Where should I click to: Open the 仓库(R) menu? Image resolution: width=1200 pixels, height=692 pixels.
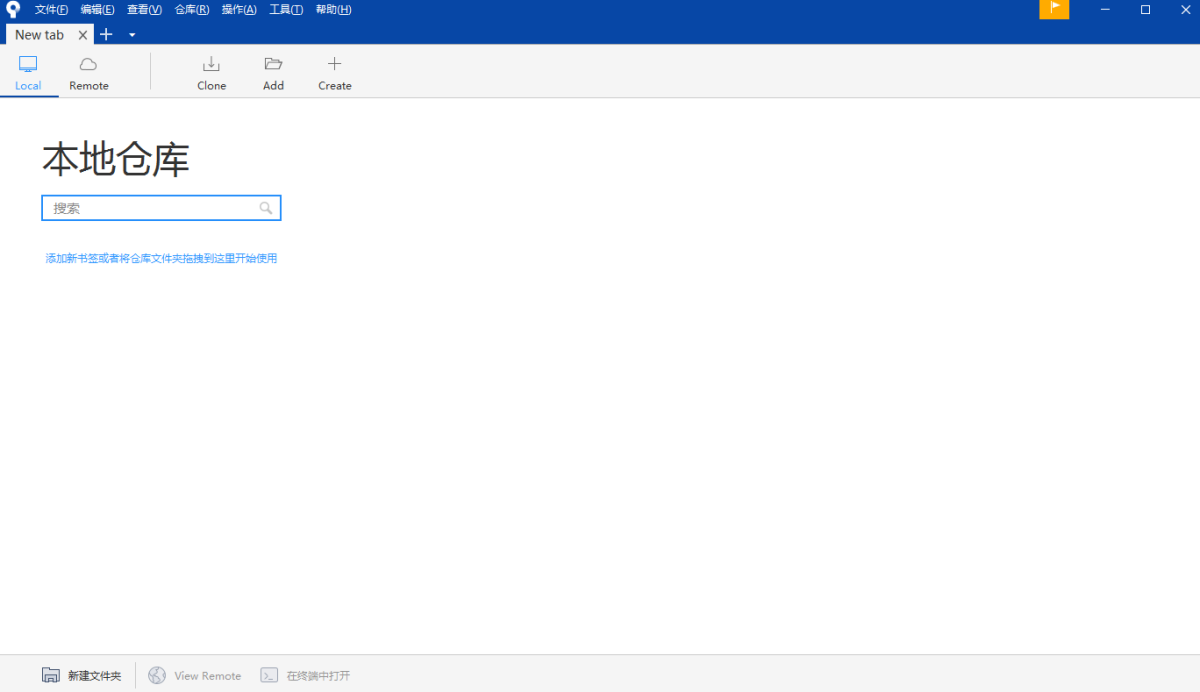pos(190,9)
